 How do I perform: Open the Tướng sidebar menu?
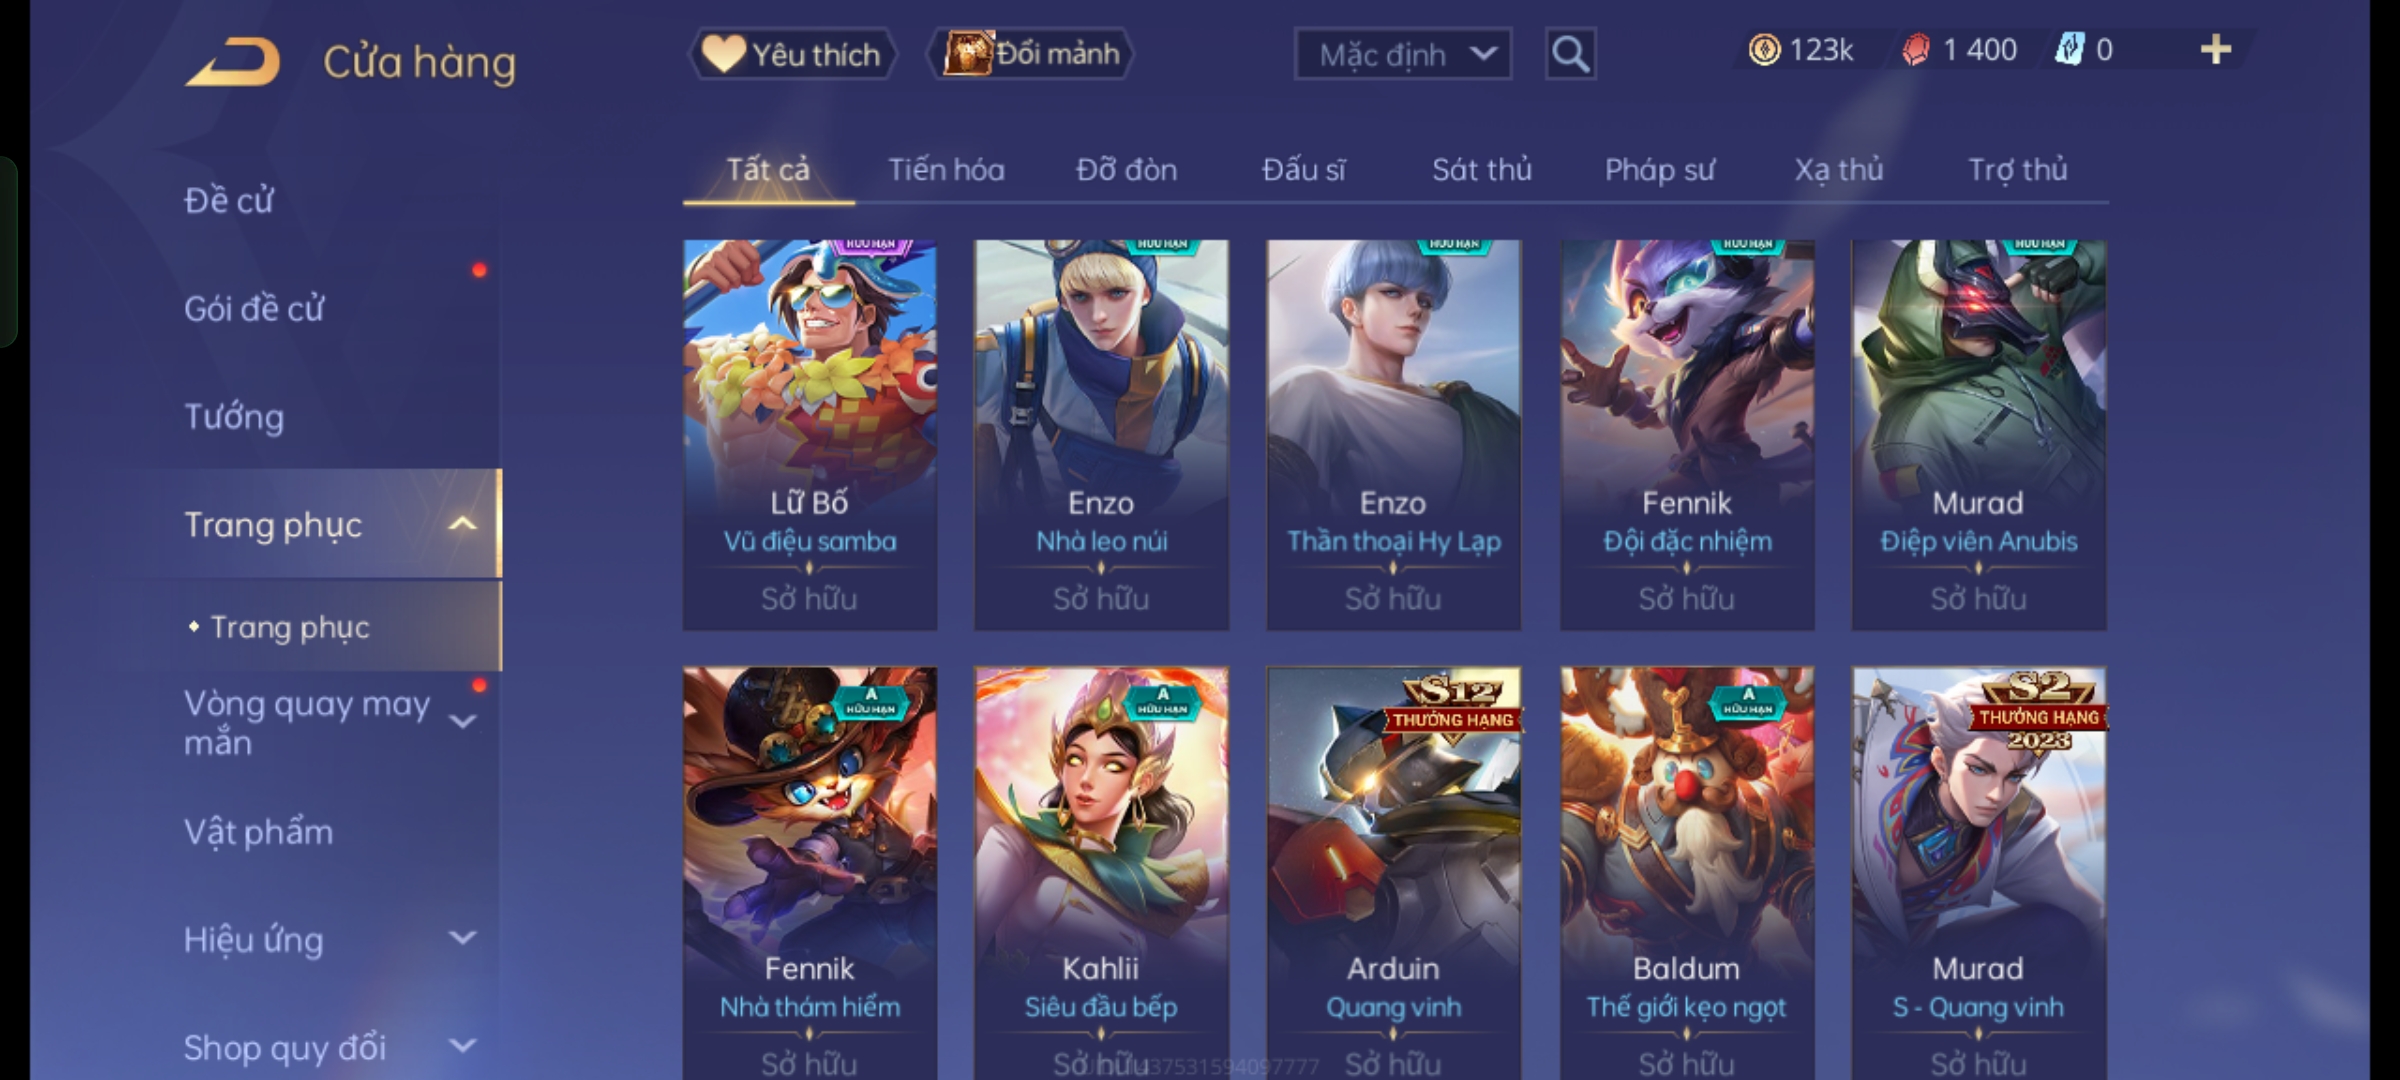pos(234,417)
